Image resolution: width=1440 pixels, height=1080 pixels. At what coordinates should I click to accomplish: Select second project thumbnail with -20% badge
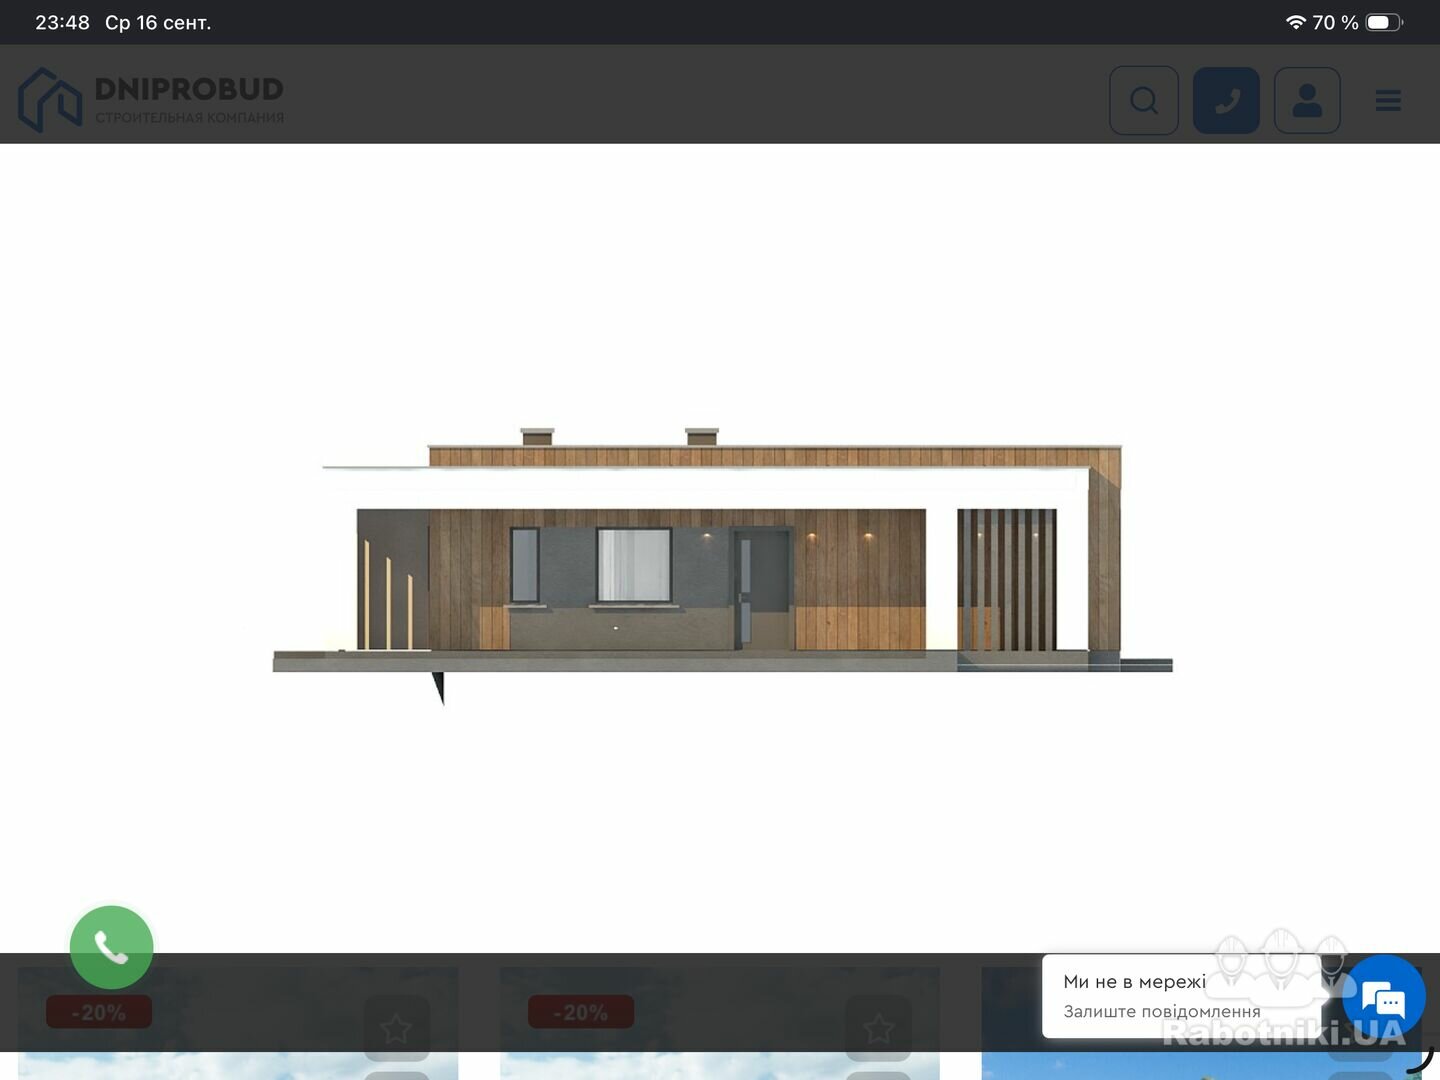pyautogui.click(x=720, y=1022)
